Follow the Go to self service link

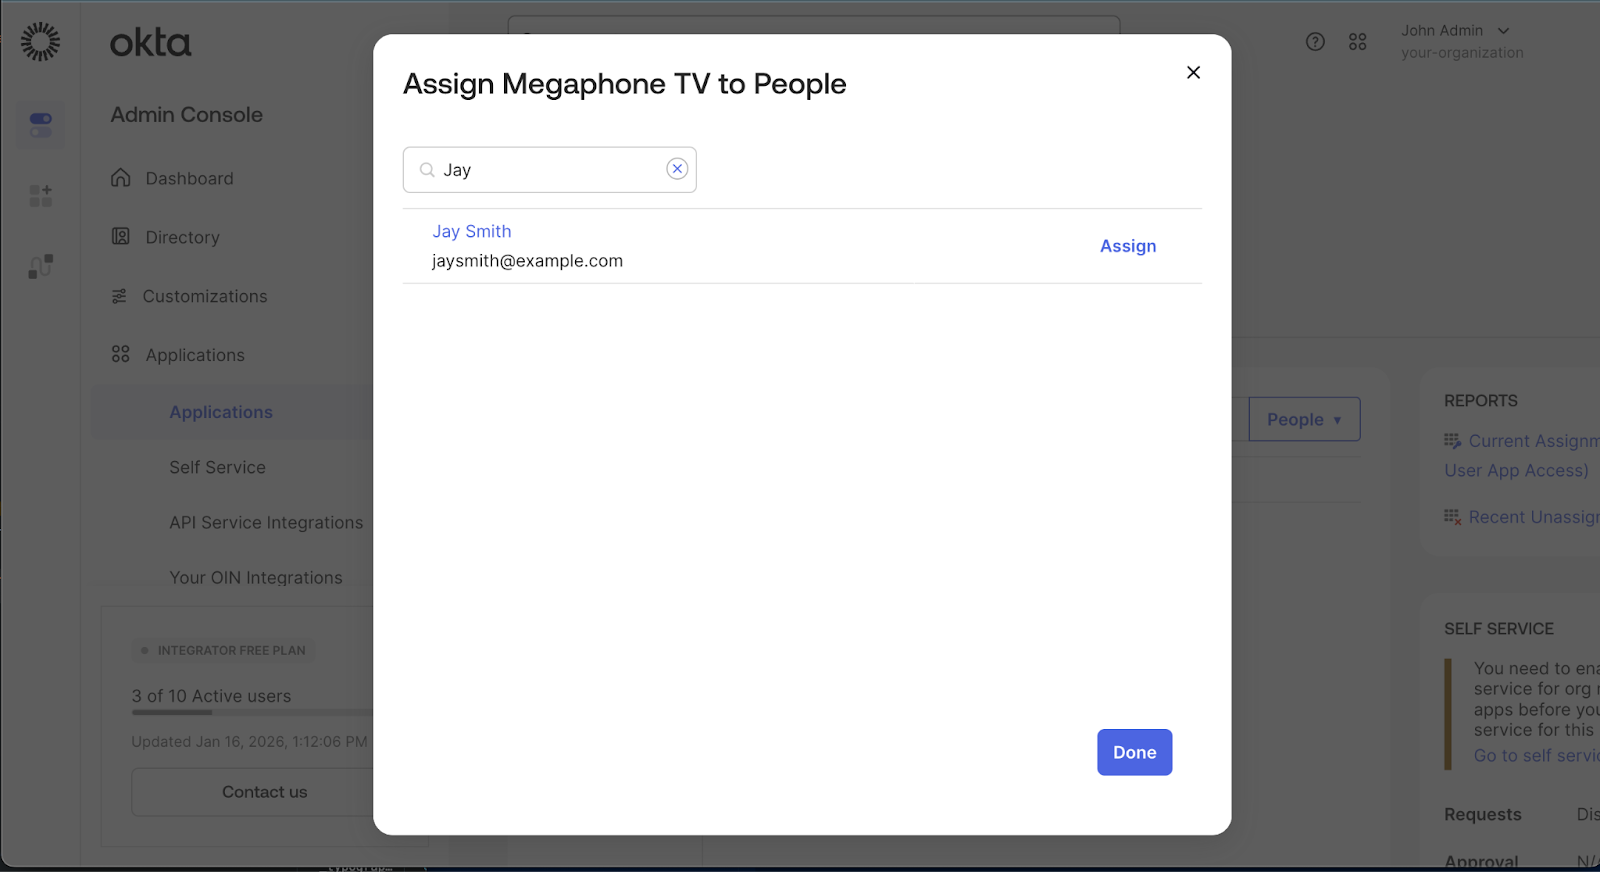[1536, 756]
